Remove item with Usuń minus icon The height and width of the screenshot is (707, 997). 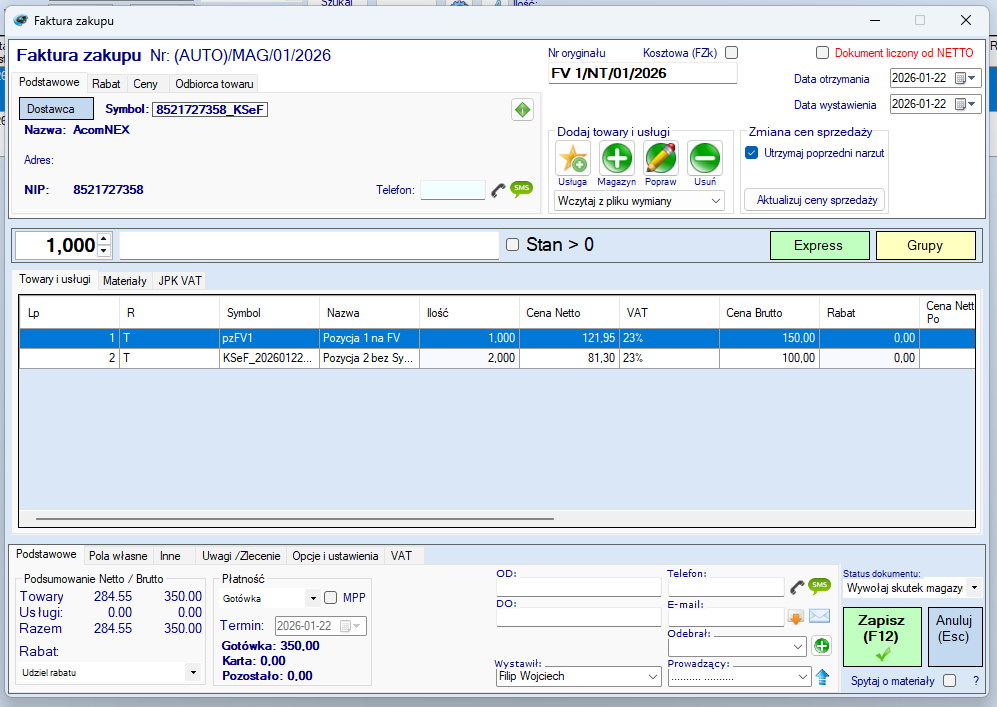[x=705, y=158]
